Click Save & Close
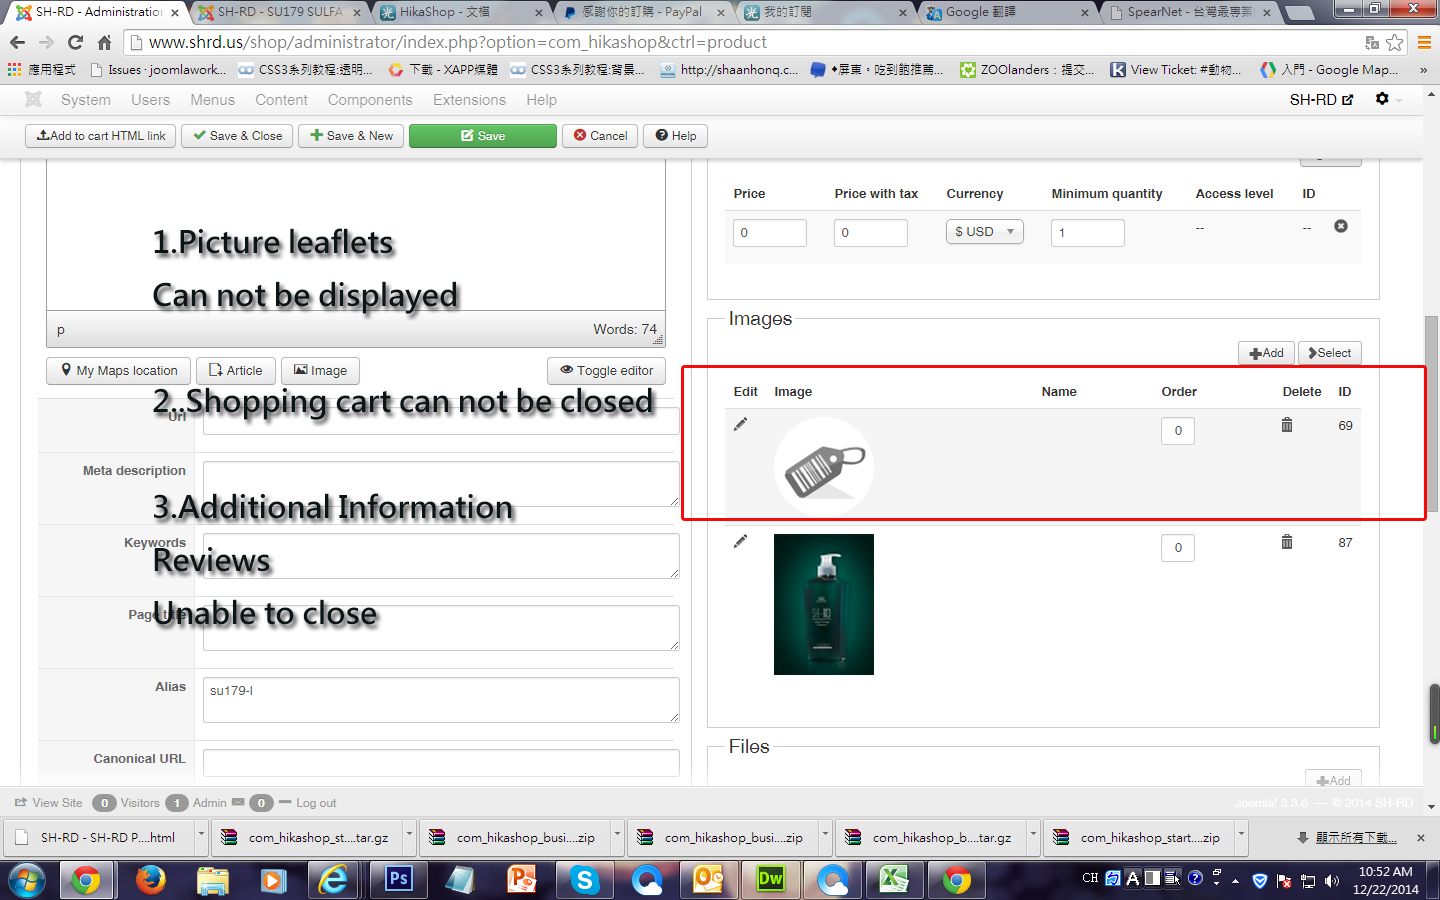 (238, 136)
